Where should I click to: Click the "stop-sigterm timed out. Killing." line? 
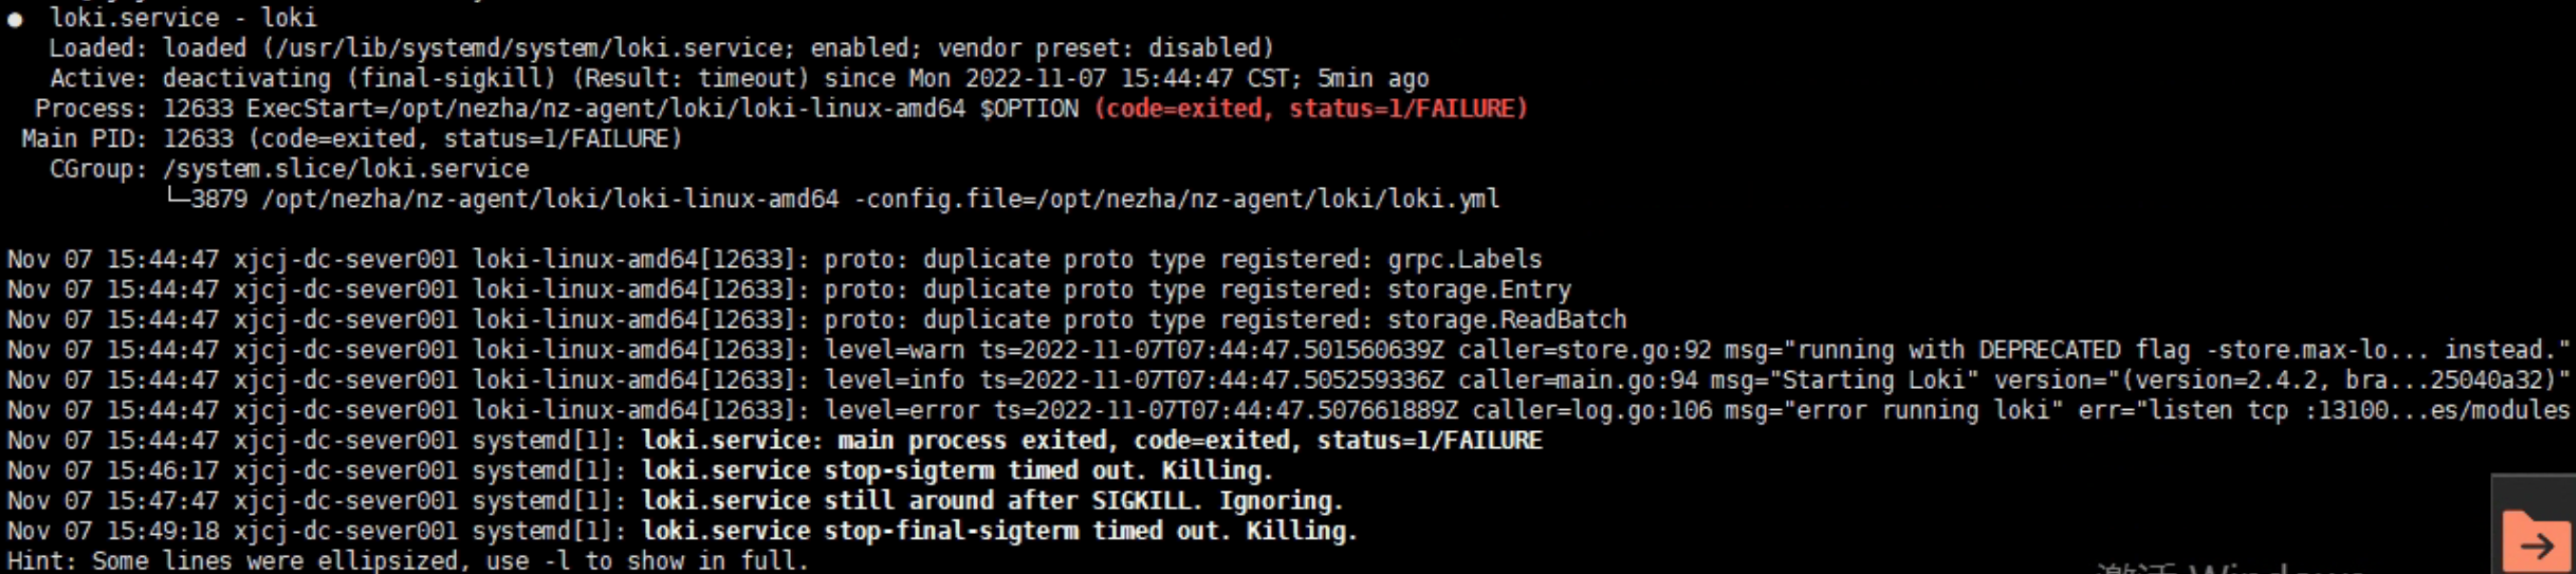coord(956,470)
